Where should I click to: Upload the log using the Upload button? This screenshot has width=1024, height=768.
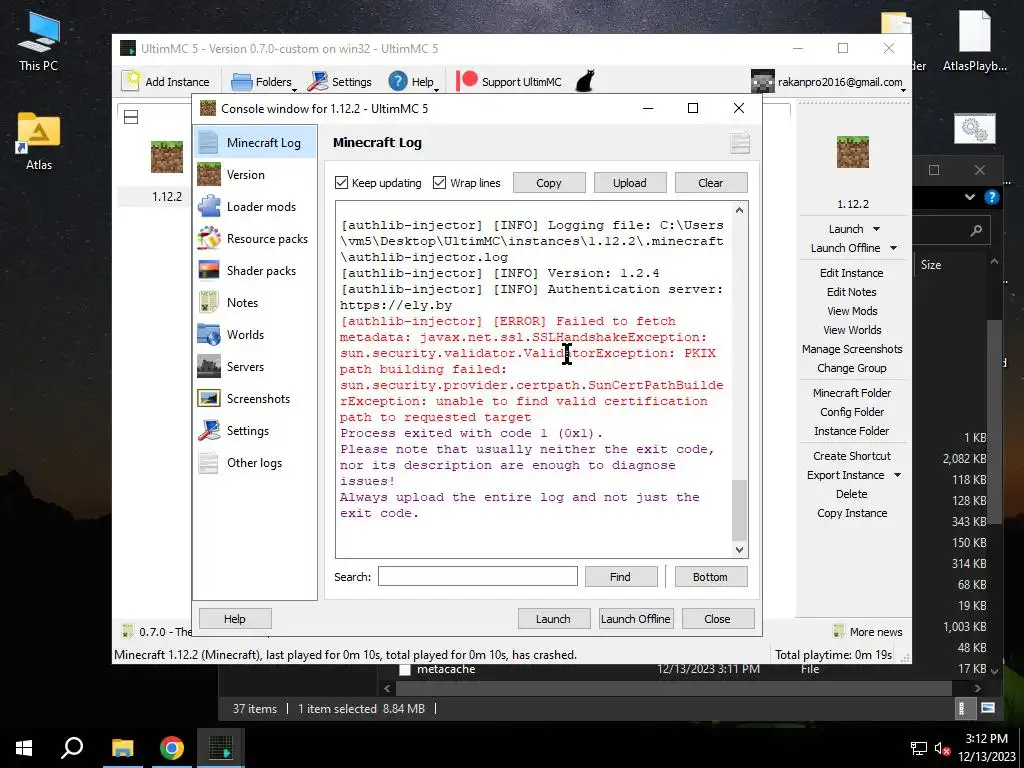coord(630,183)
